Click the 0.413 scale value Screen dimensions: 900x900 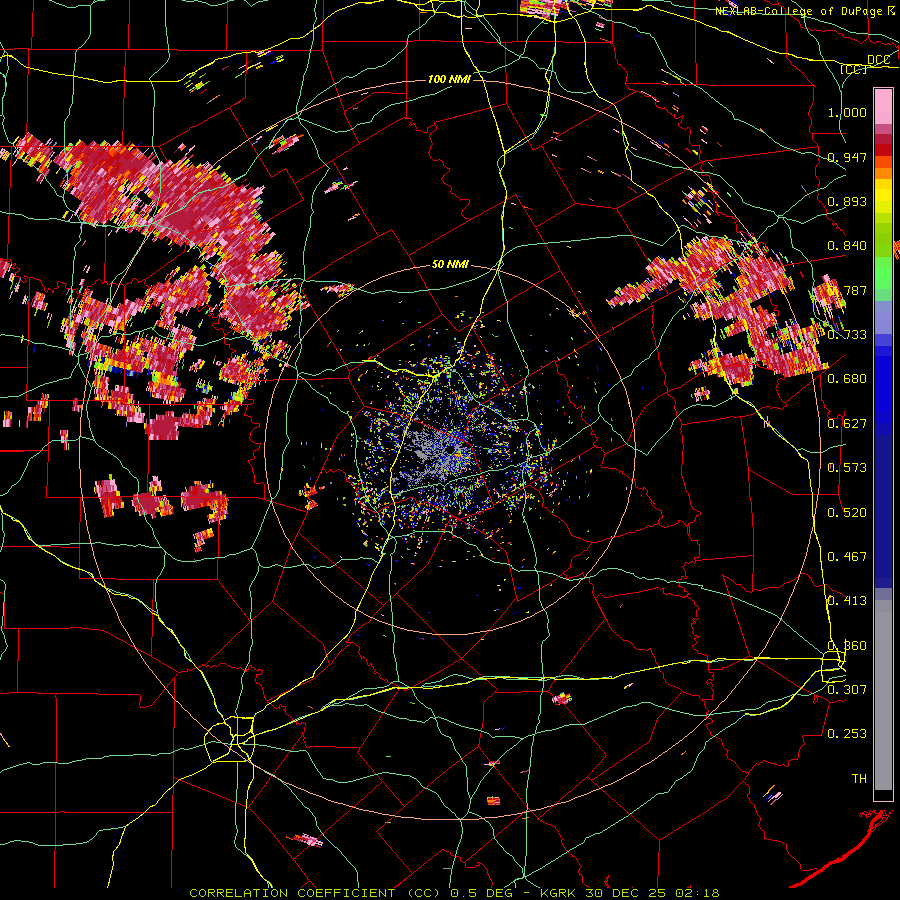(847, 600)
